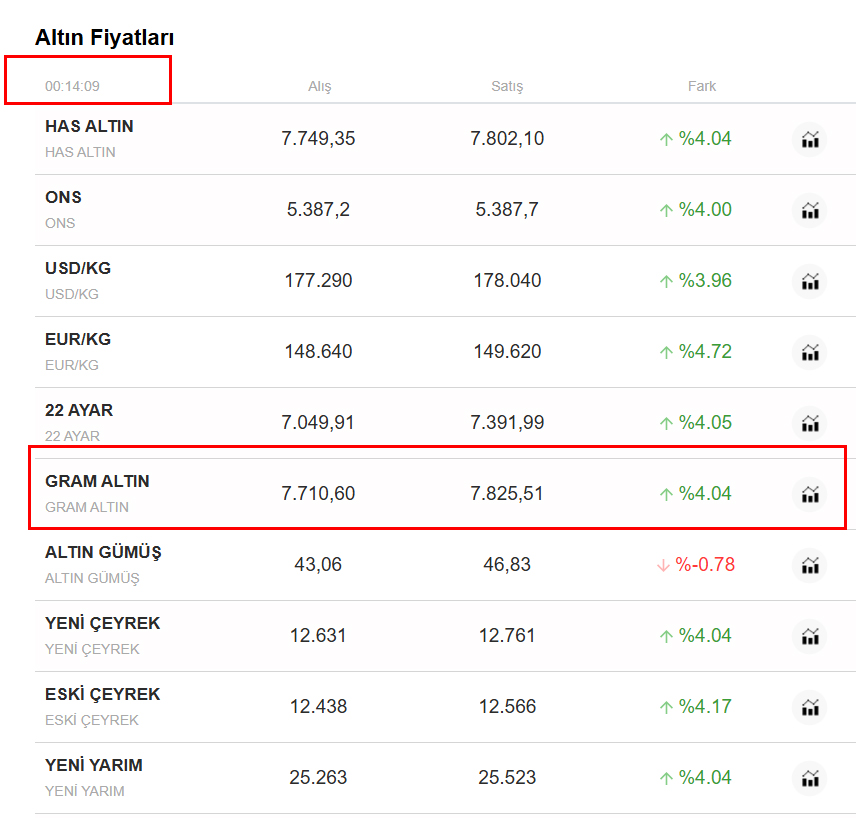
Task: Click the ALTIN GÜMÜŞ negative change percentage
Action: pos(704,565)
